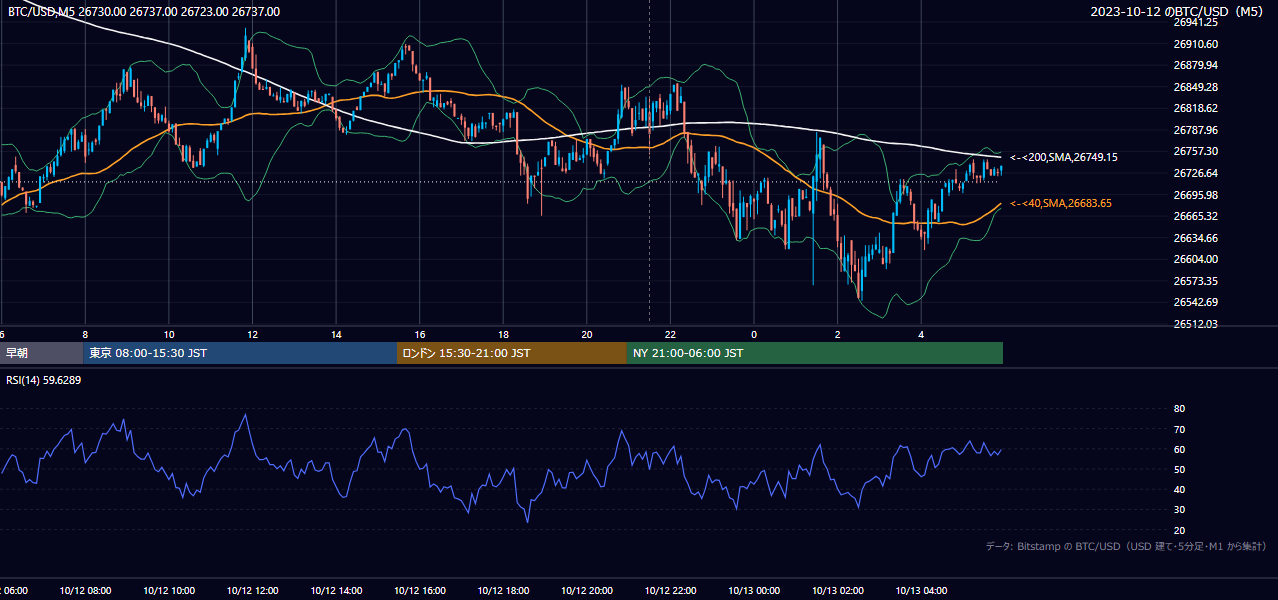The height and width of the screenshot is (600, 1278).
Task: Click the BTC/USD,M5 OHLC header text
Action: [144, 12]
